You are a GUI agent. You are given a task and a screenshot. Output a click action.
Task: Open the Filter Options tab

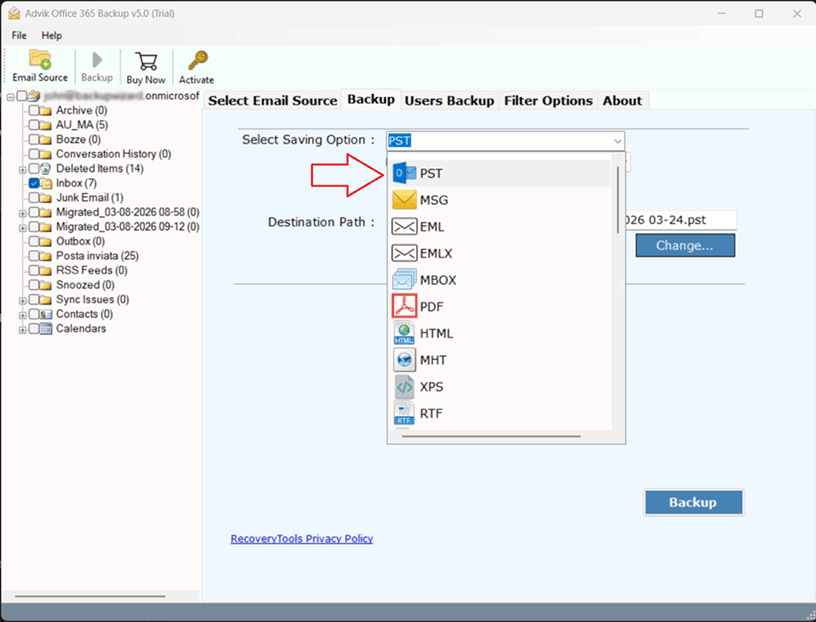click(x=549, y=100)
